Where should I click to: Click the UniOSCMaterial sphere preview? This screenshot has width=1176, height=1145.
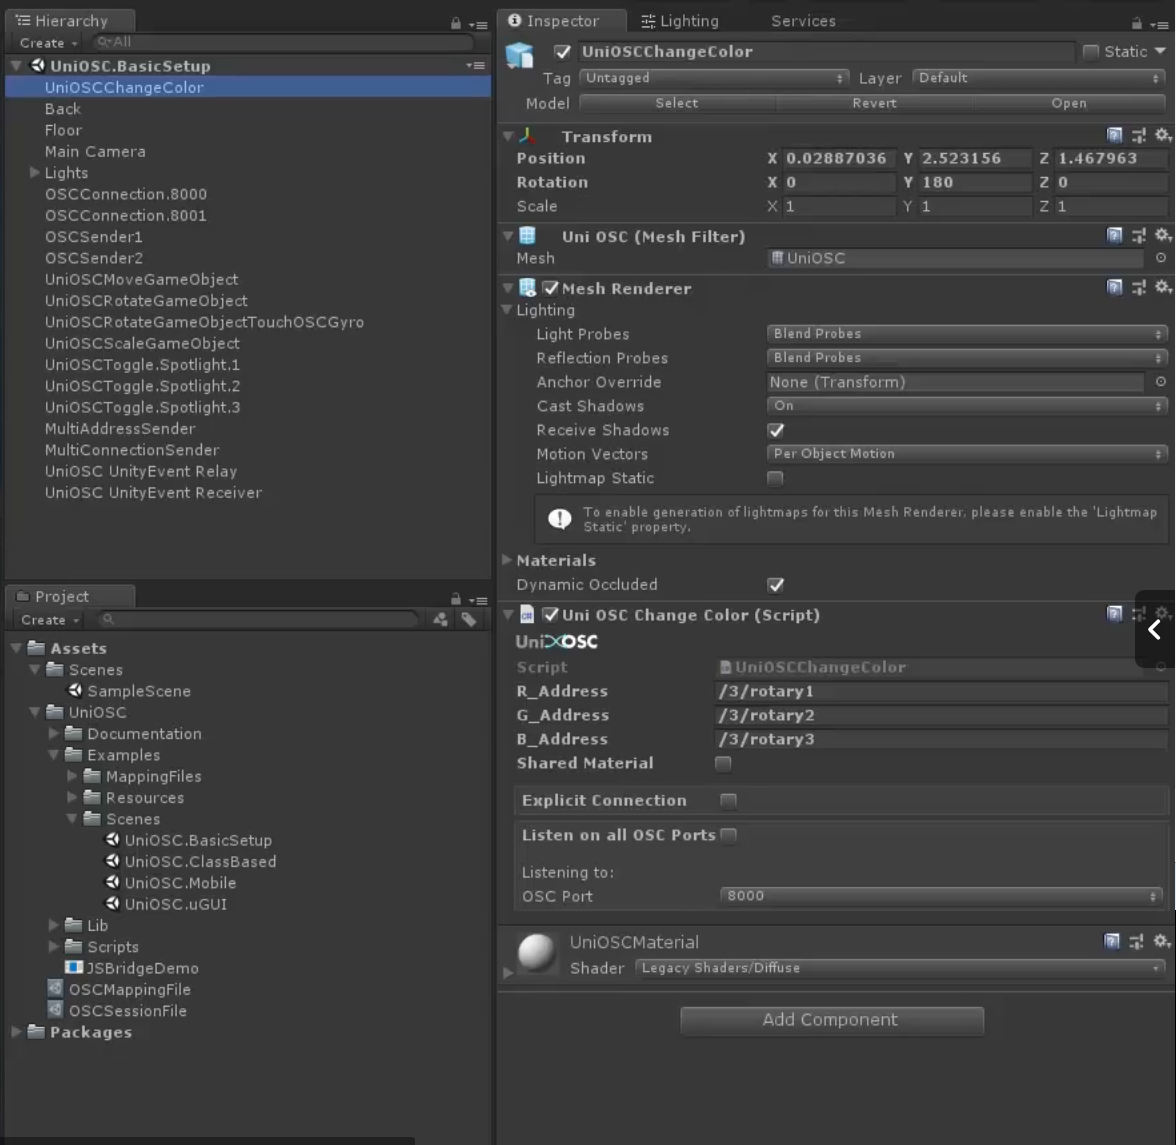[537, 952]
